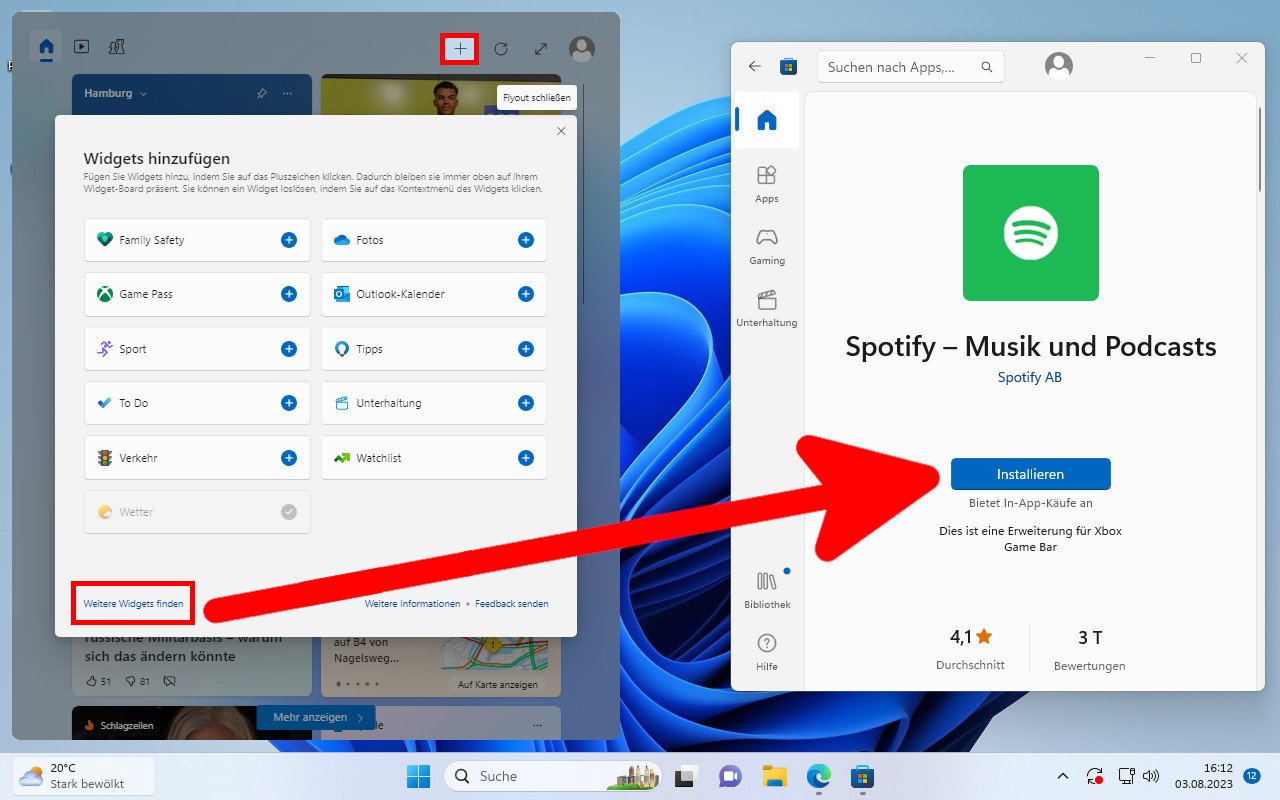Open the Teams Chat taskbar icon
Viewport: 1280px width, 800px height.
tap(730, 776)
